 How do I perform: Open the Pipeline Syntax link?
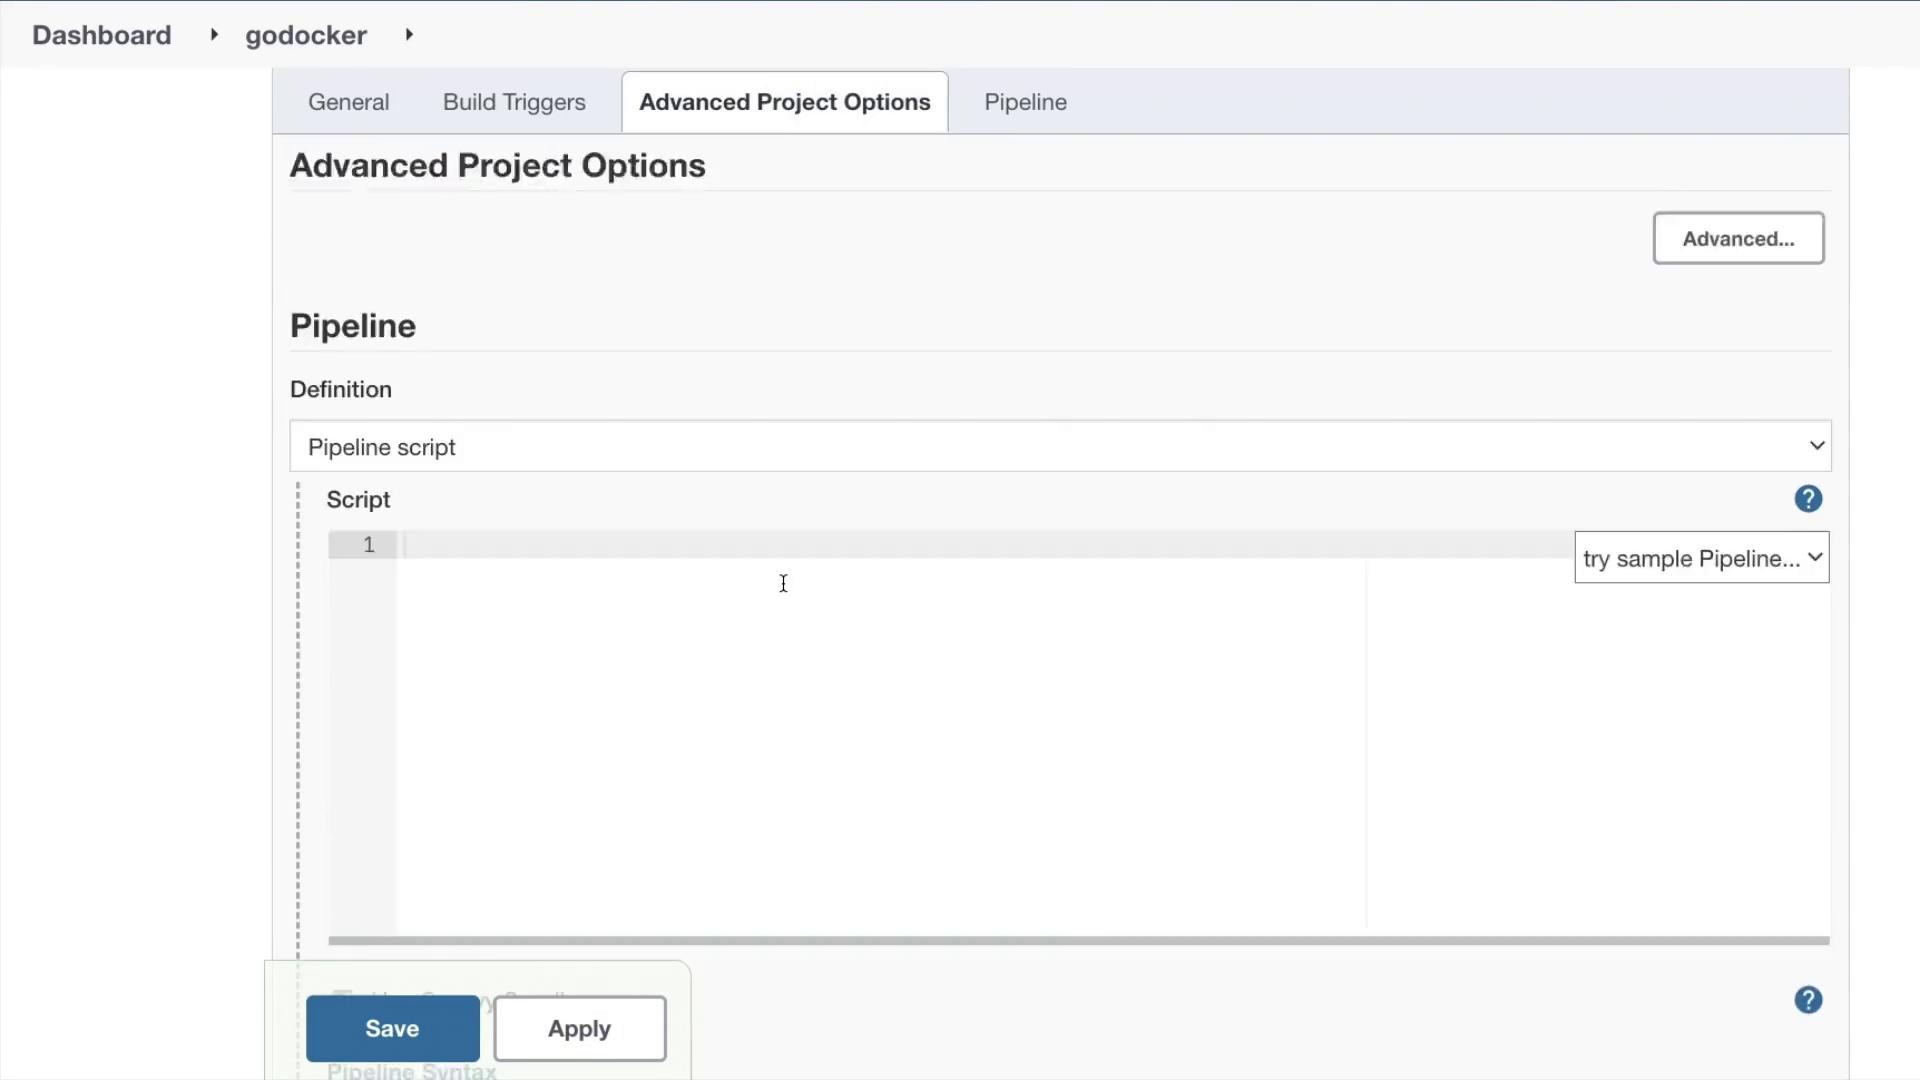(411, 1071)
